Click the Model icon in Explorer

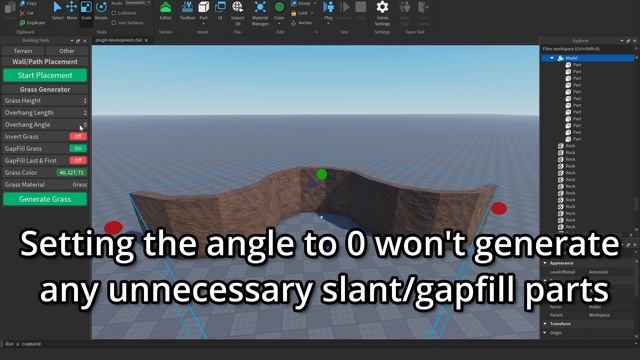pyautogui.click(x=561, y=58)
